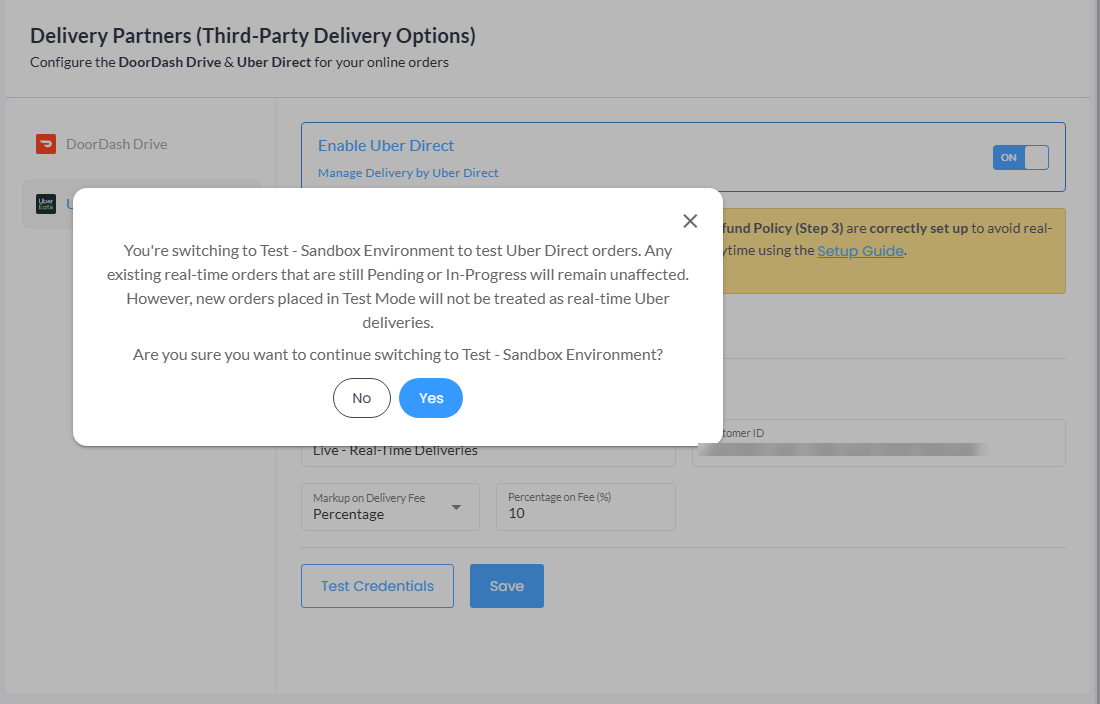Click the DoorDash Drive logo icon
Viewport: 1100px width, 704px height.
46,144
